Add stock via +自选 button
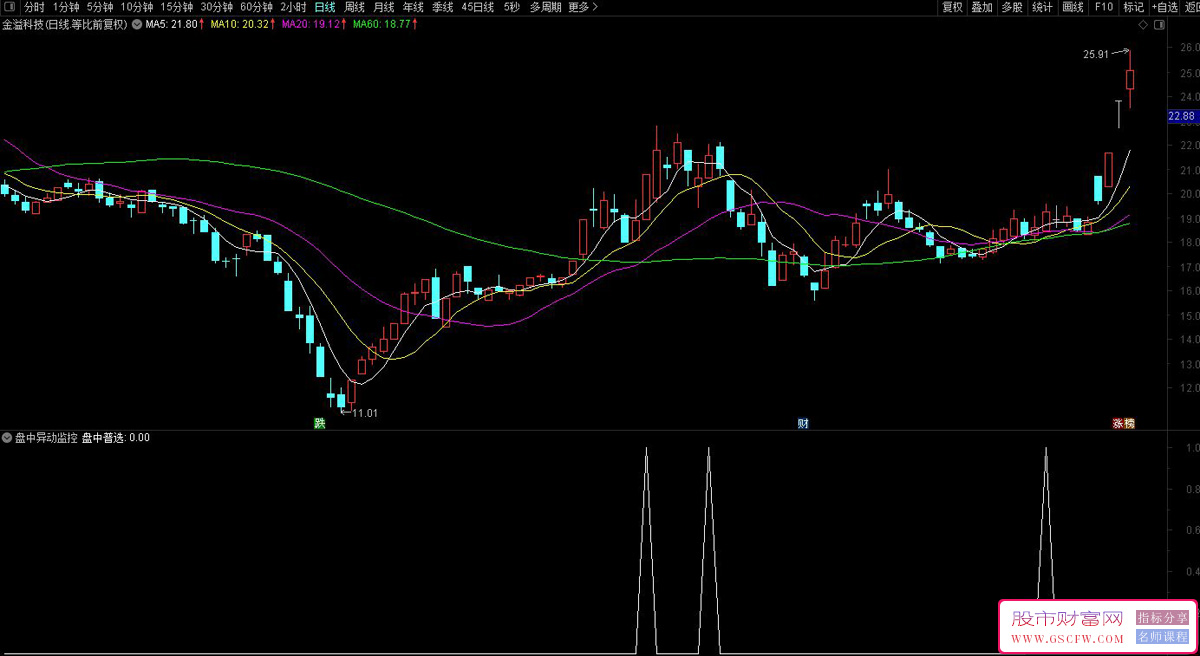 [1164, 6]
